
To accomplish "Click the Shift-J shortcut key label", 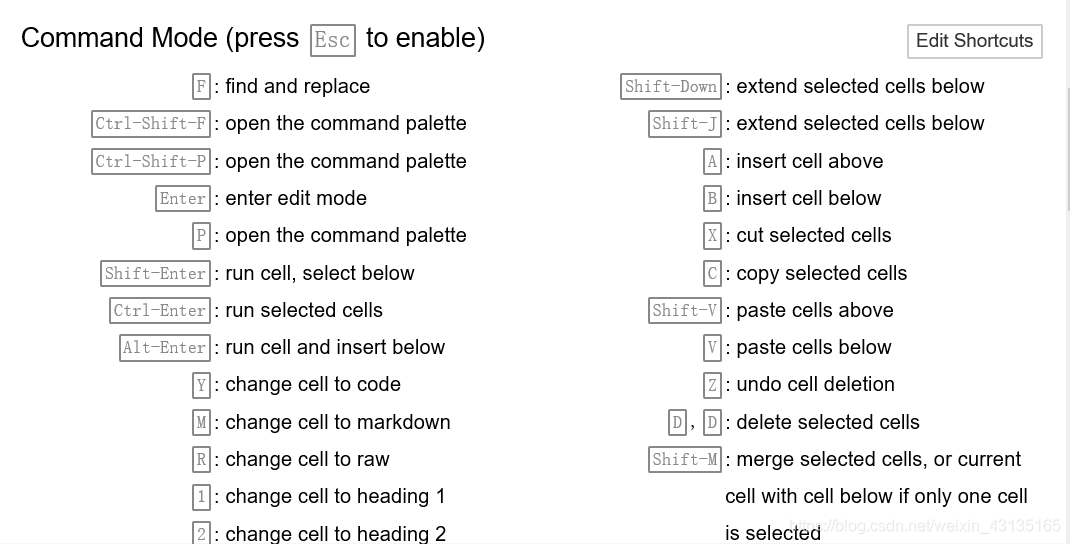I will pyautogui.click(x=685, y=124).
